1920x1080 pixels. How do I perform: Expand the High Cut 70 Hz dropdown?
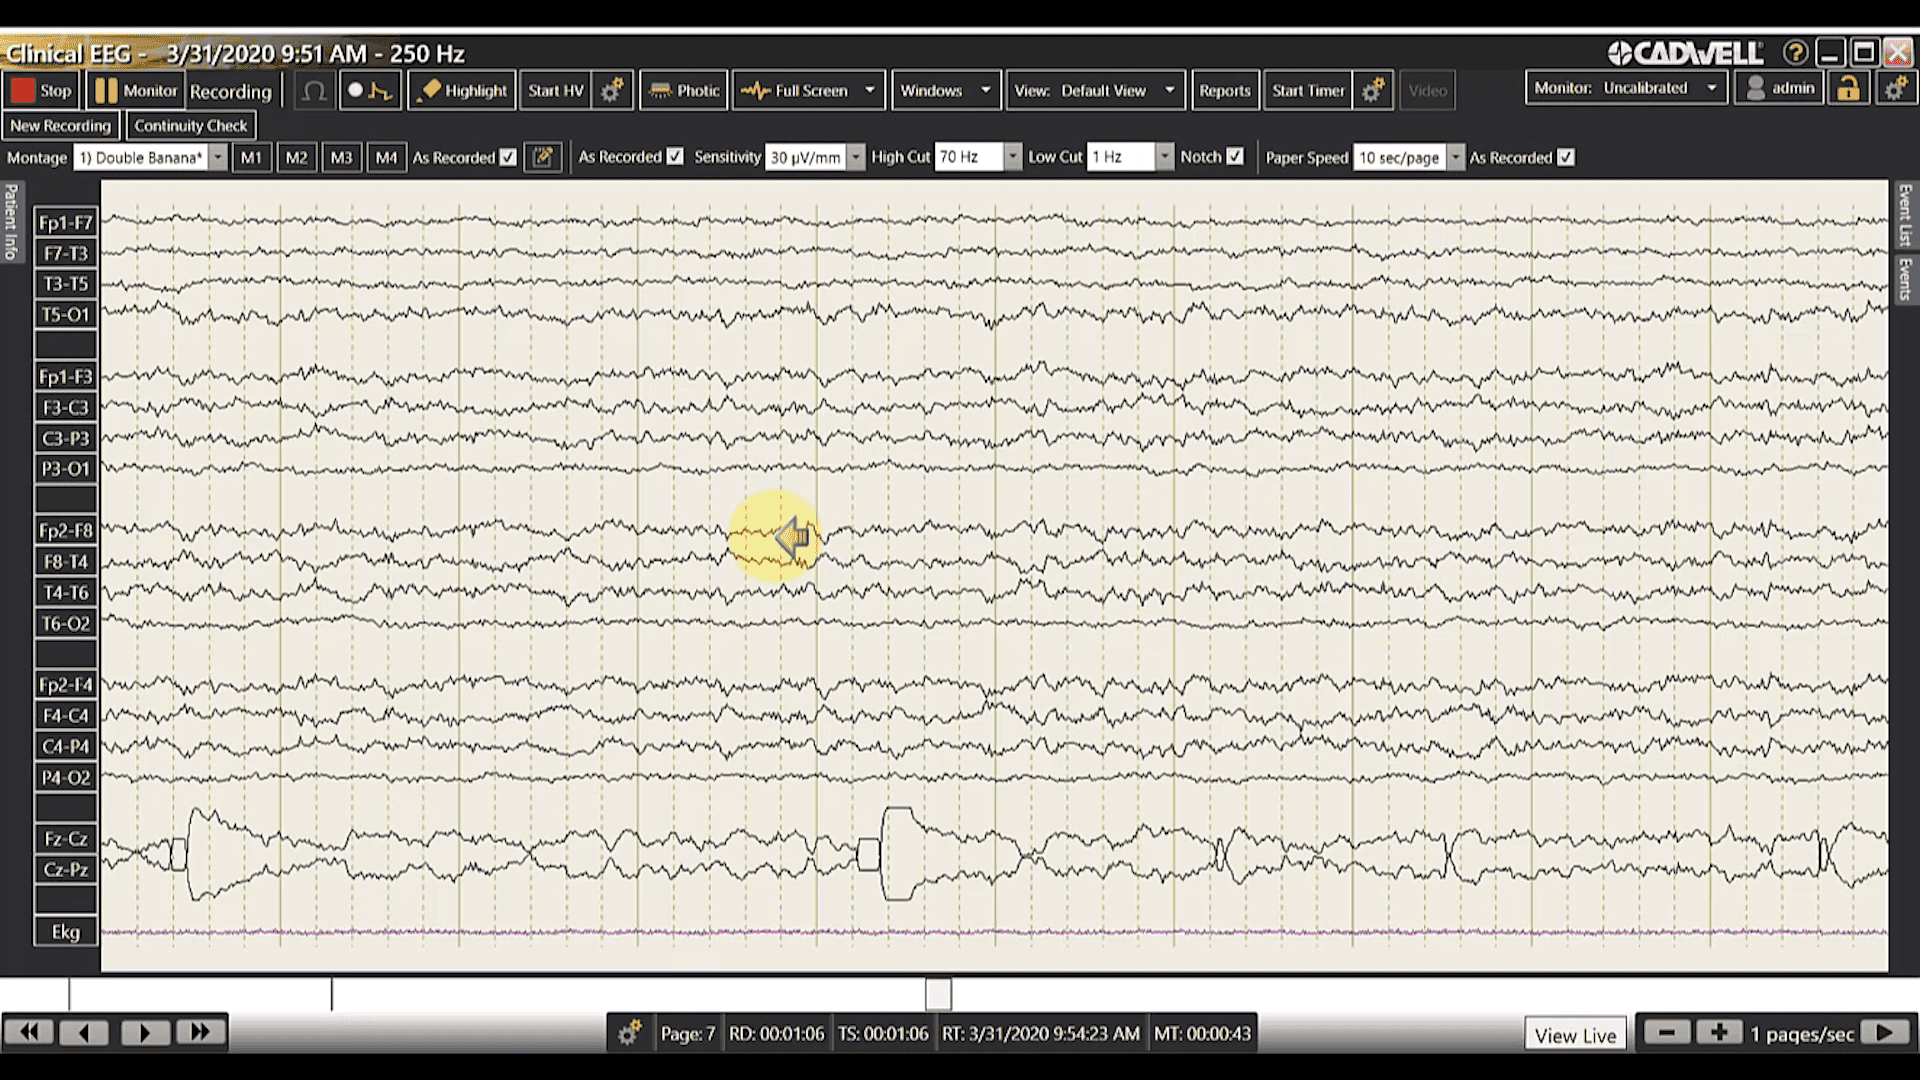point(1013,157)
